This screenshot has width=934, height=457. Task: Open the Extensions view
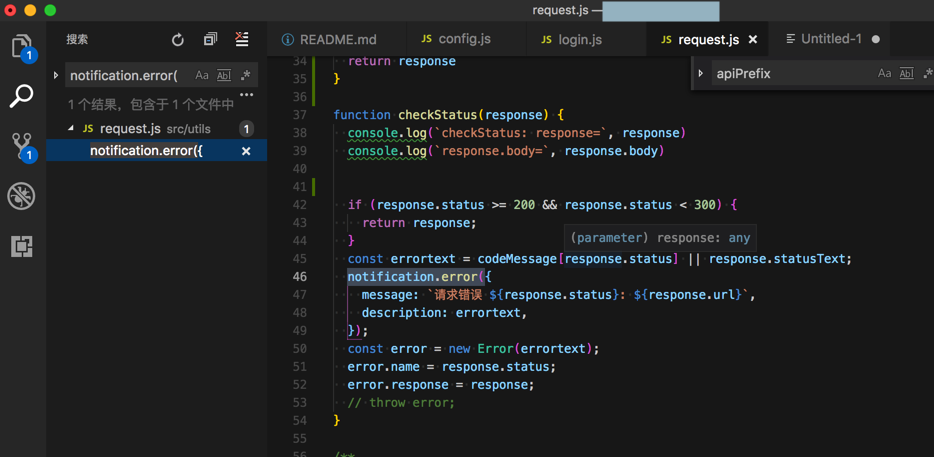[x=22, y=246]
